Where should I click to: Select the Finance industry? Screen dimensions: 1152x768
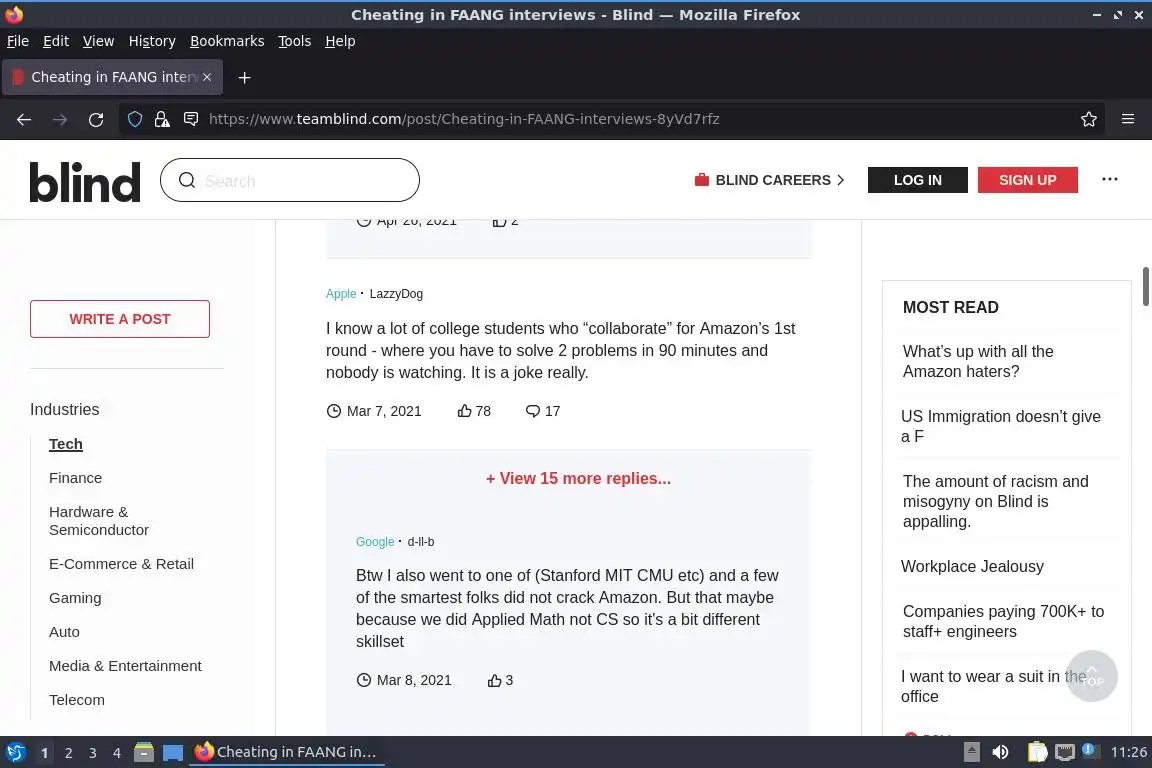point(76,478)
